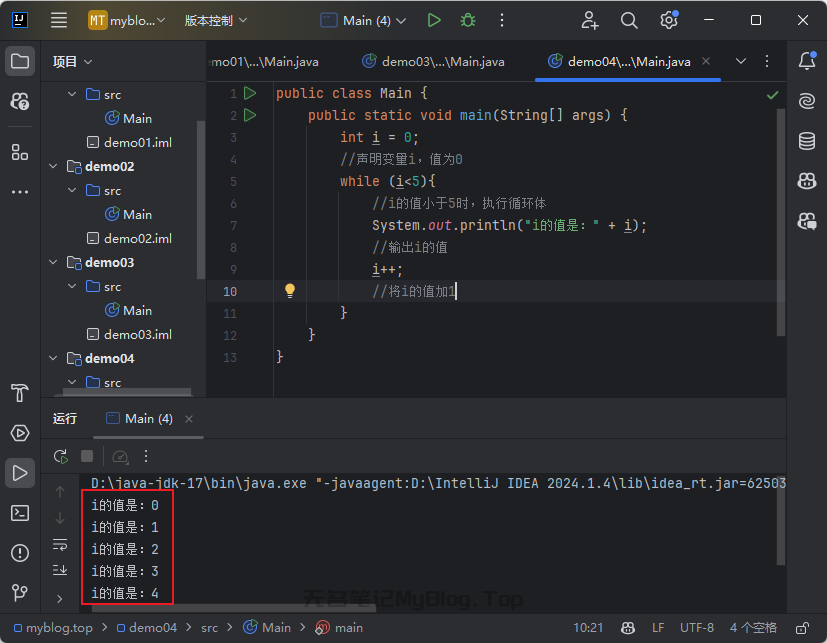Screen dimensions: 827x643
Task: Click the lightbulb intention icon on line 10
Action: coord(290,291)
